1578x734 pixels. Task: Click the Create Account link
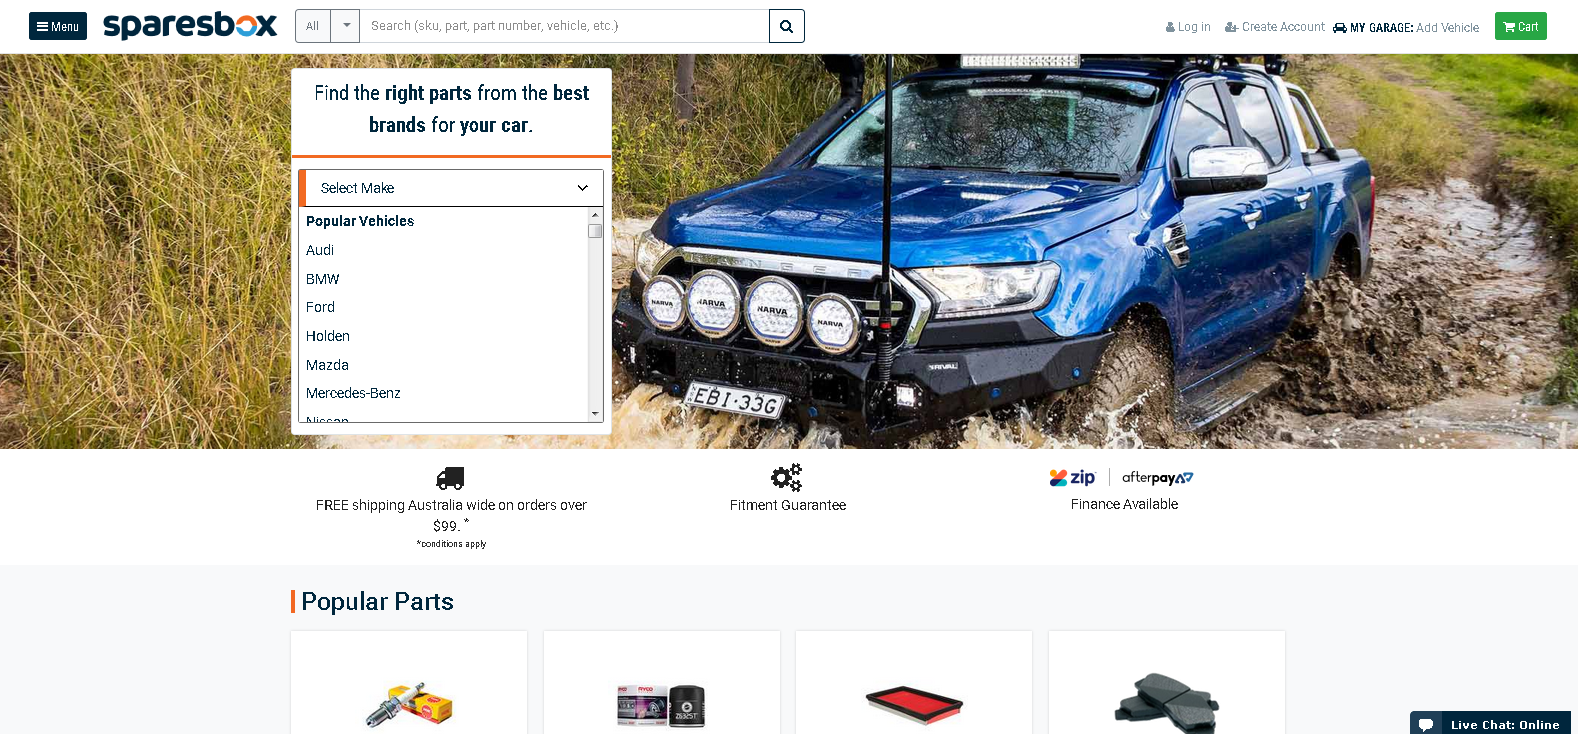click(x=1275, y=27)
